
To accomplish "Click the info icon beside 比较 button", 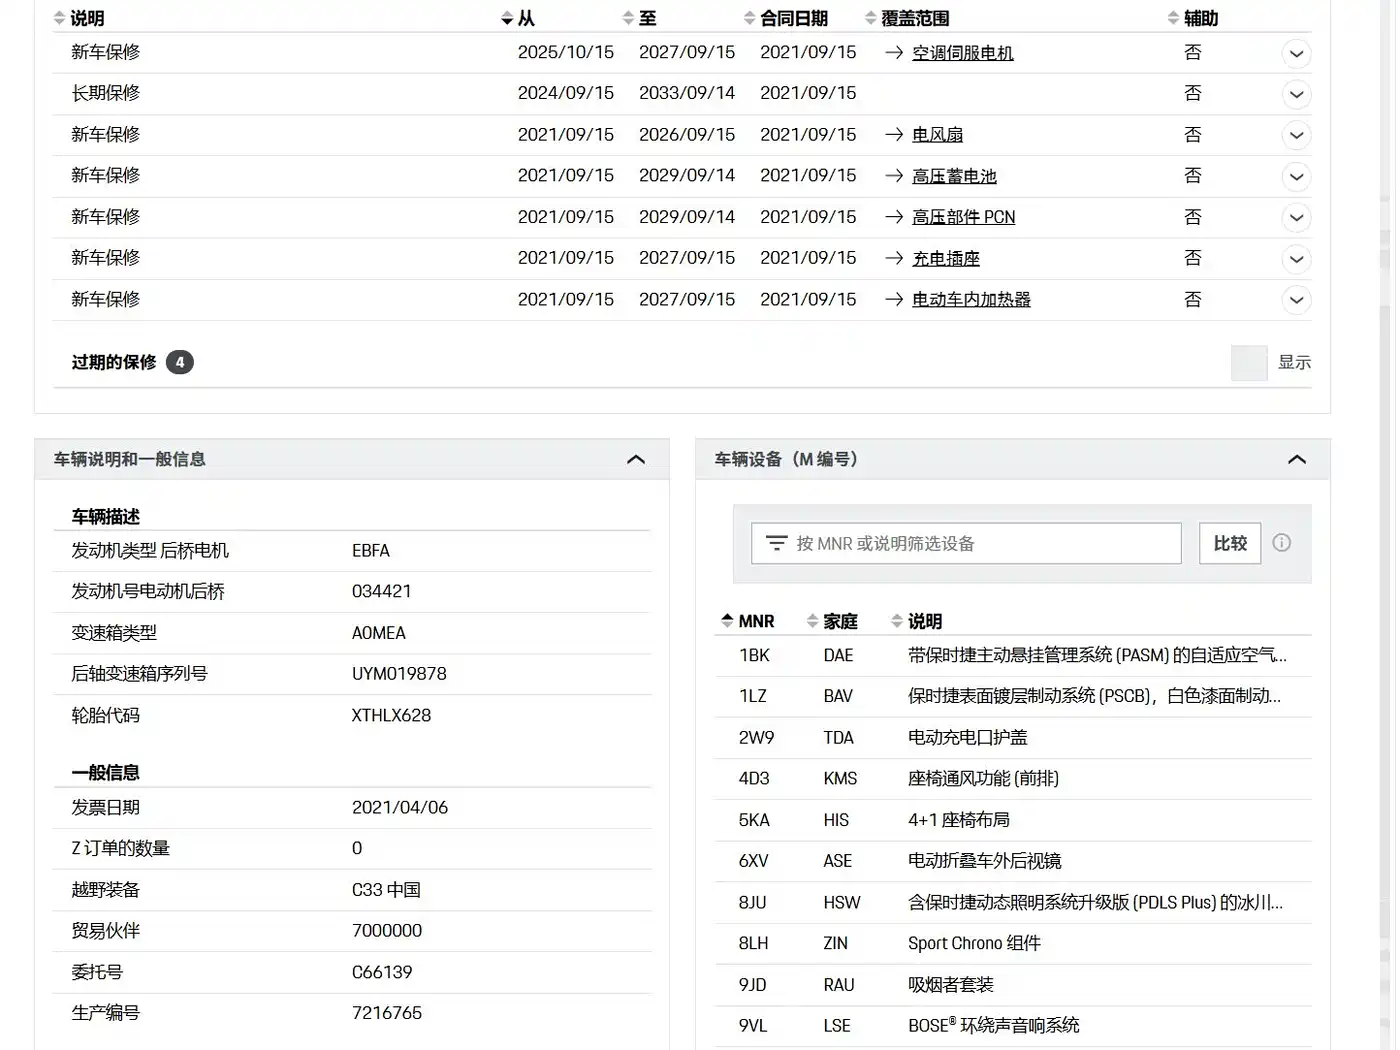I will pyautogui.click(x=1281, y=543).
